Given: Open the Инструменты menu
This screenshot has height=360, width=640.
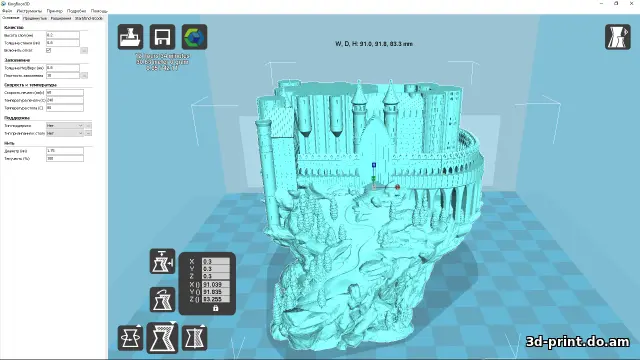Looking at the screenshot, I should pos(29,11).
